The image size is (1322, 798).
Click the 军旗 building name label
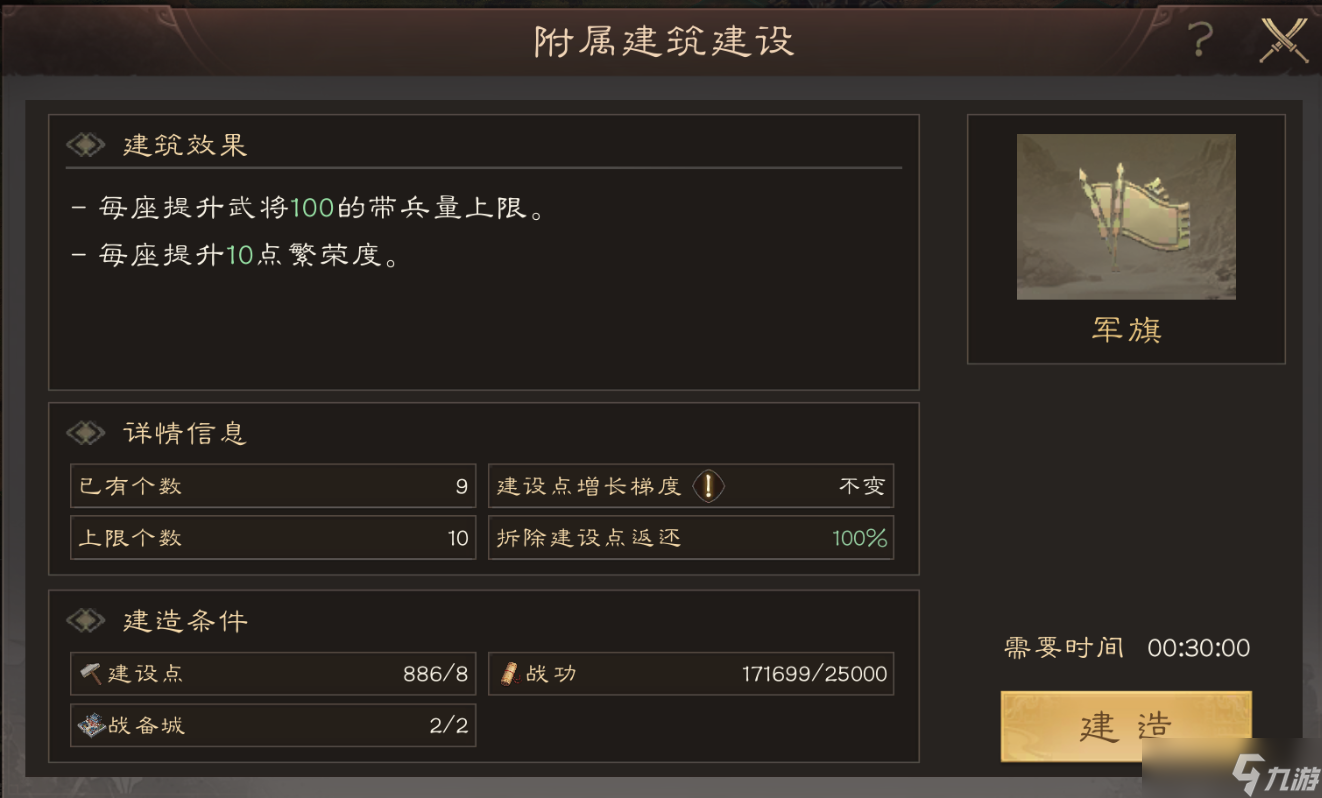click(x=1127, y=330)
